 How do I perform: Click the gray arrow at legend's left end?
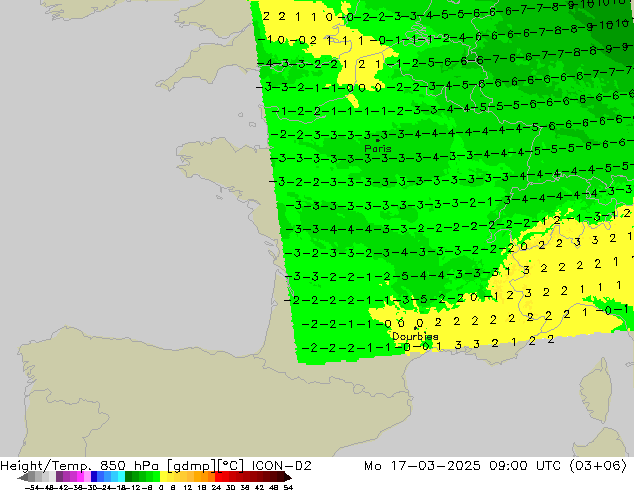click(22, 477)
